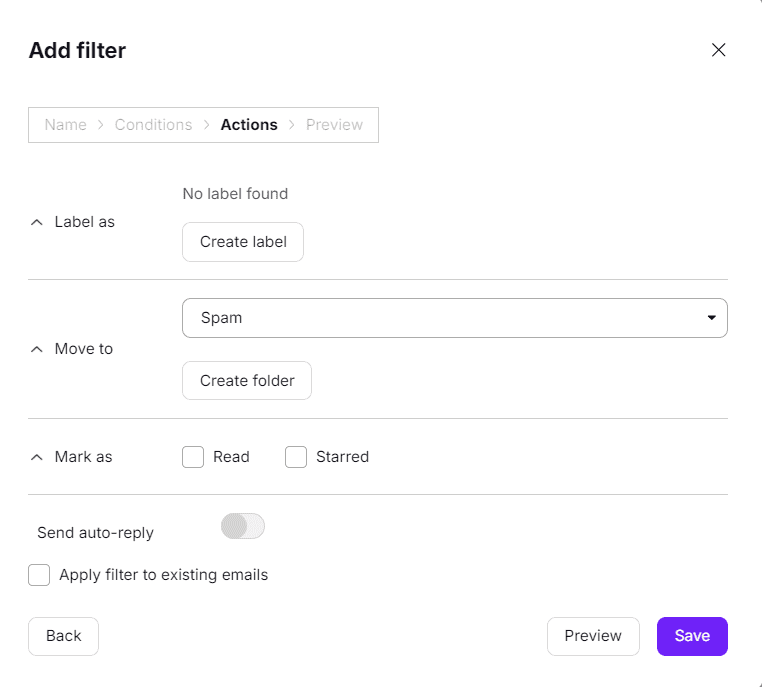Click the Preview button at bottom
Screen dimensions: 762x687
click(593, 636)
